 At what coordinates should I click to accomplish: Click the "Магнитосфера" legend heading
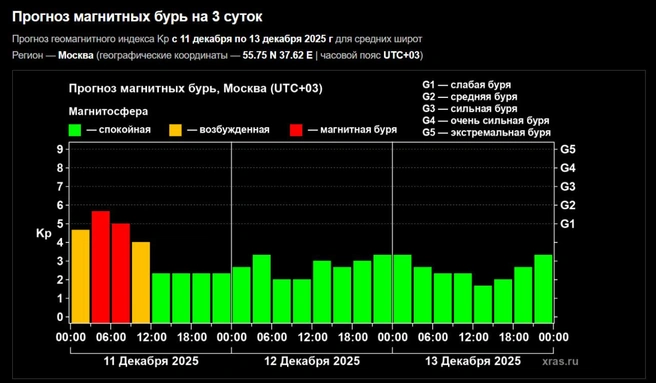click(x=108, y=112)
